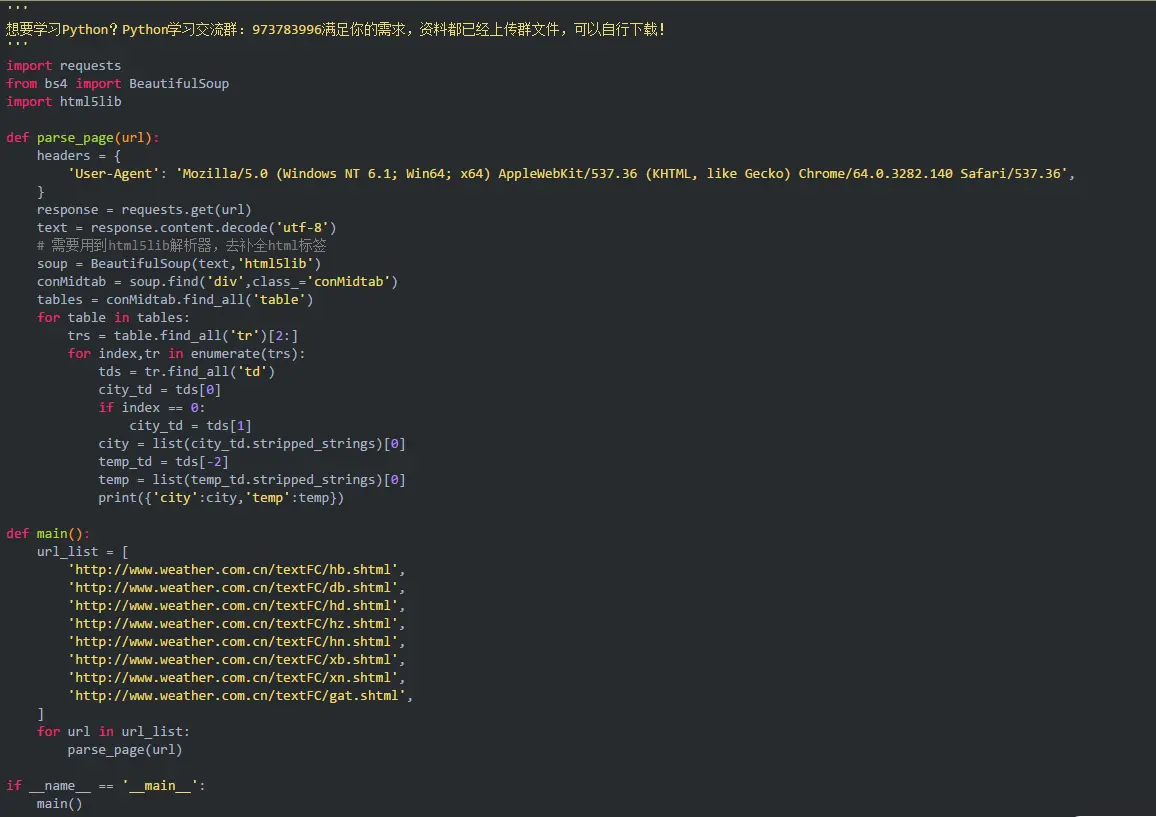Screen dimensions: 1156x817
Task: Click the Chinese Python study group docstring line
Action: (x=335, y=29)
